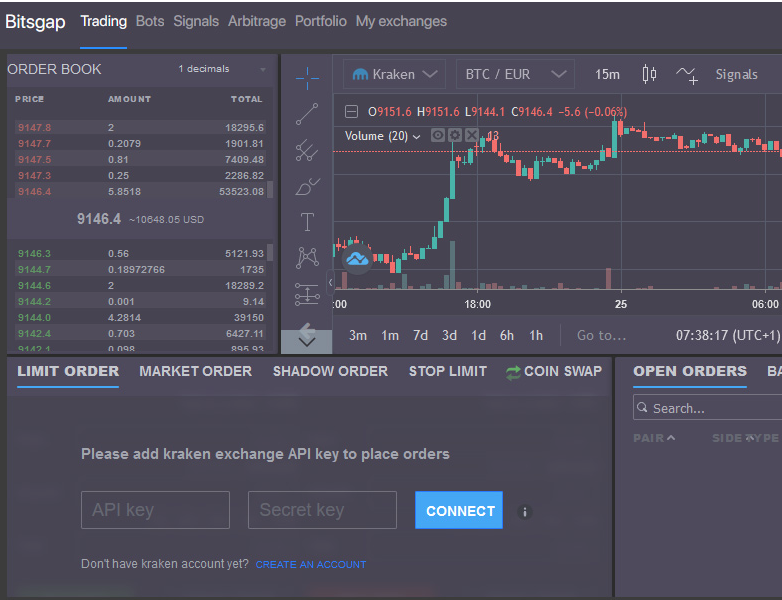Click the API key input field
The image size is (782, 600).
(x=155, y=510)
